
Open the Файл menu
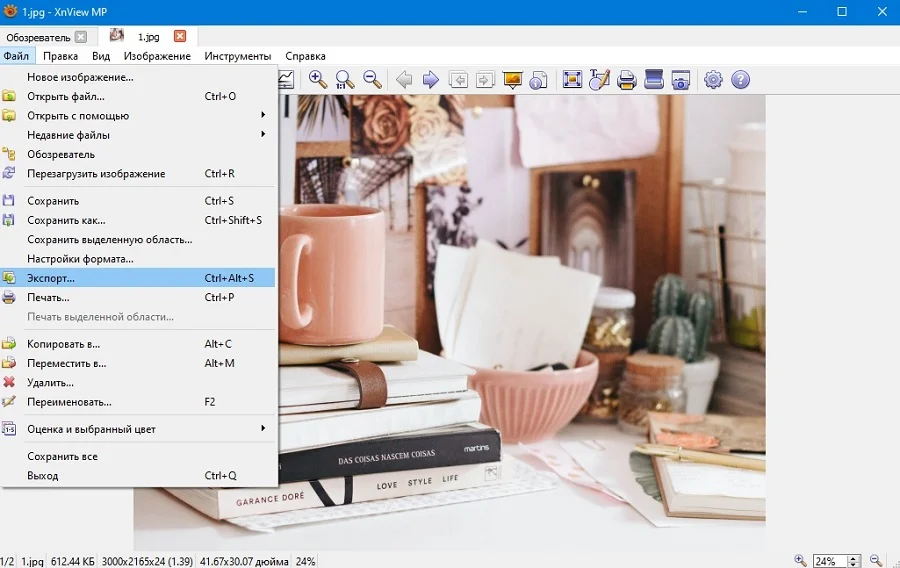[16, 56]
